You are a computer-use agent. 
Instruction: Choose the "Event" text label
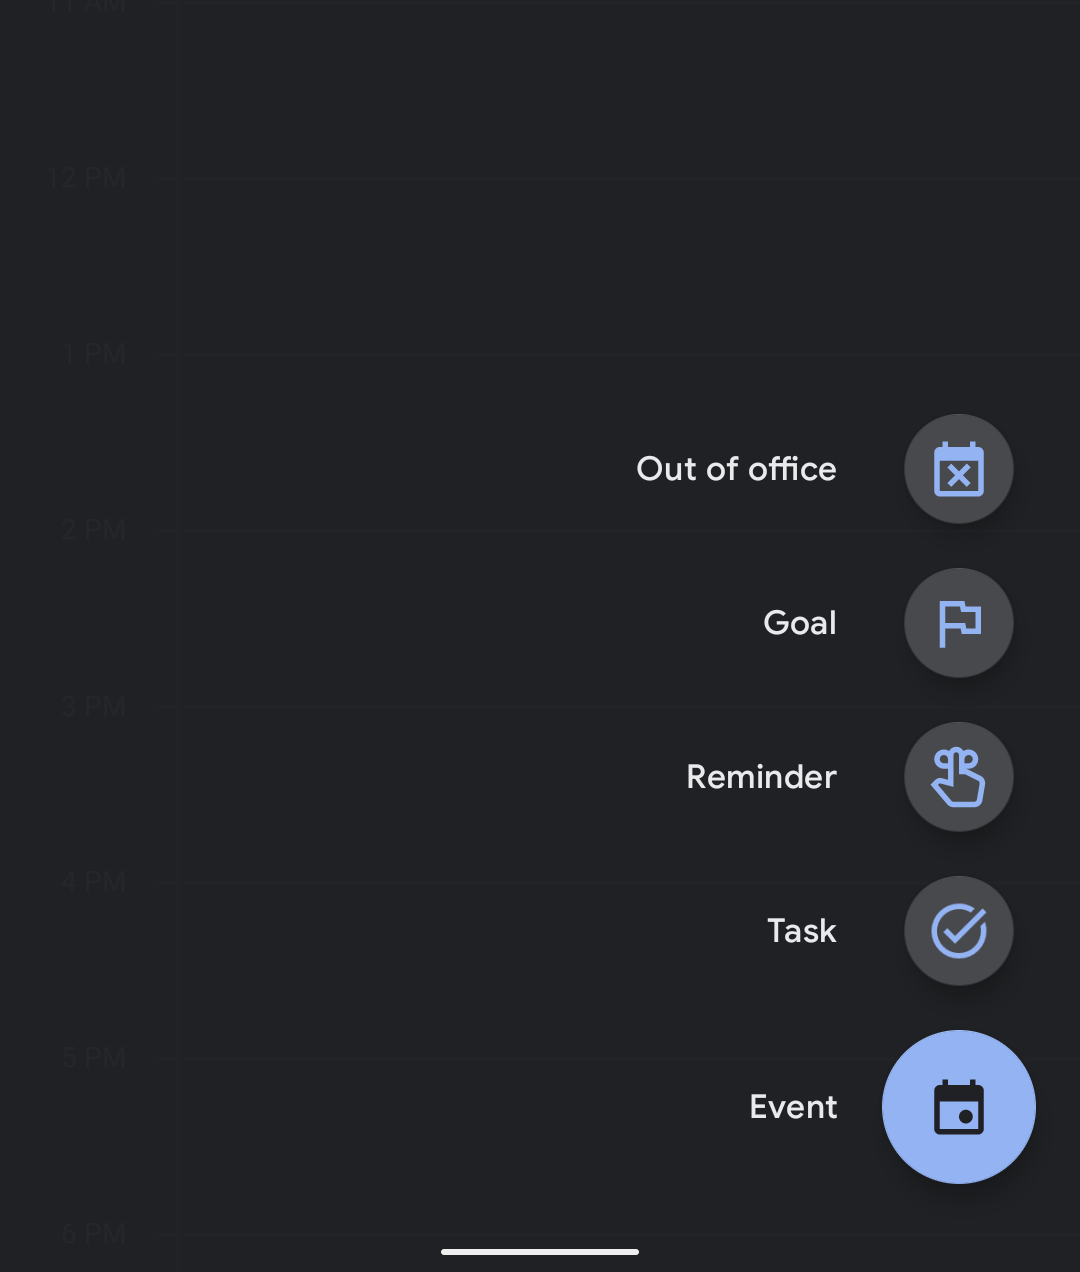[793, 1107]
